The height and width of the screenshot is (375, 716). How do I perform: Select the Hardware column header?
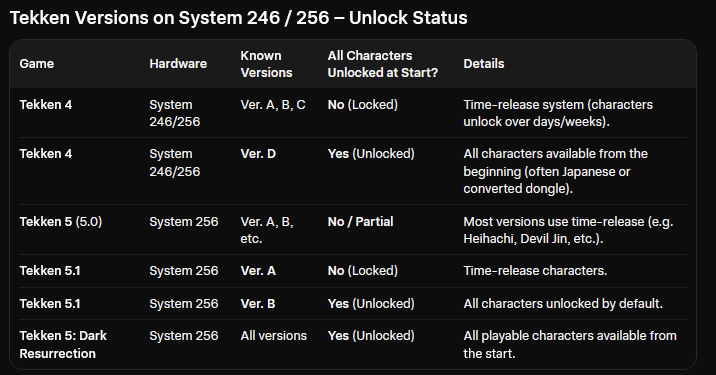(178, 63)
